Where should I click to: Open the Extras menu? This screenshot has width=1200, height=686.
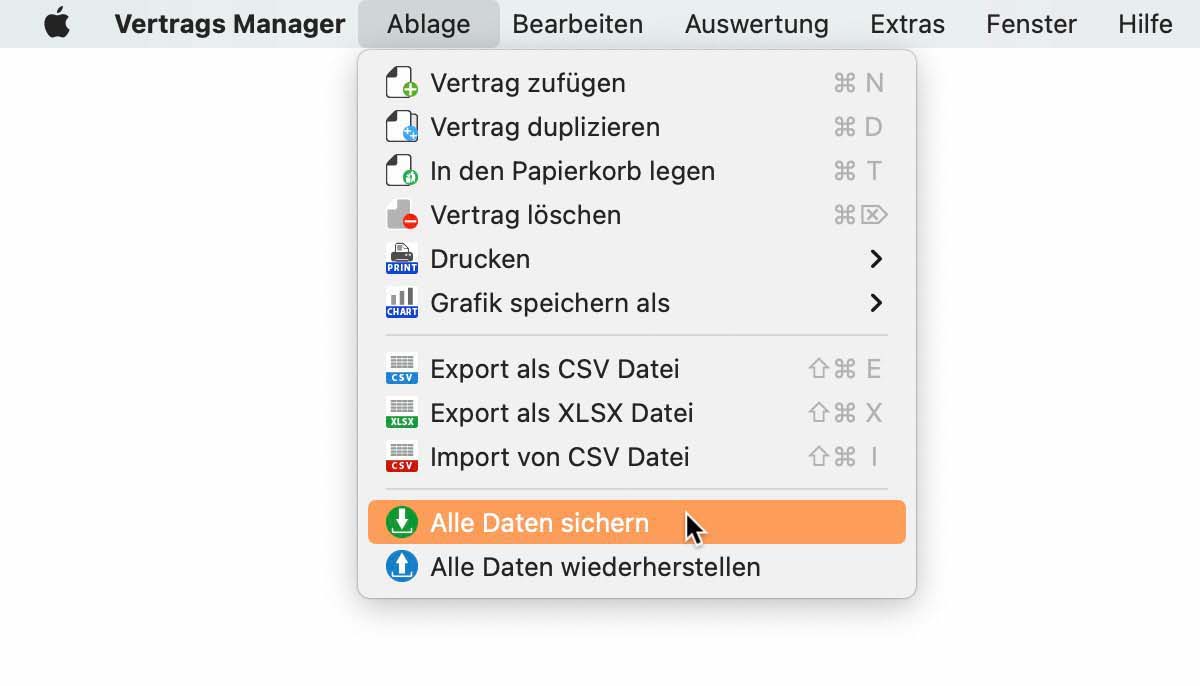pos(907,24)
